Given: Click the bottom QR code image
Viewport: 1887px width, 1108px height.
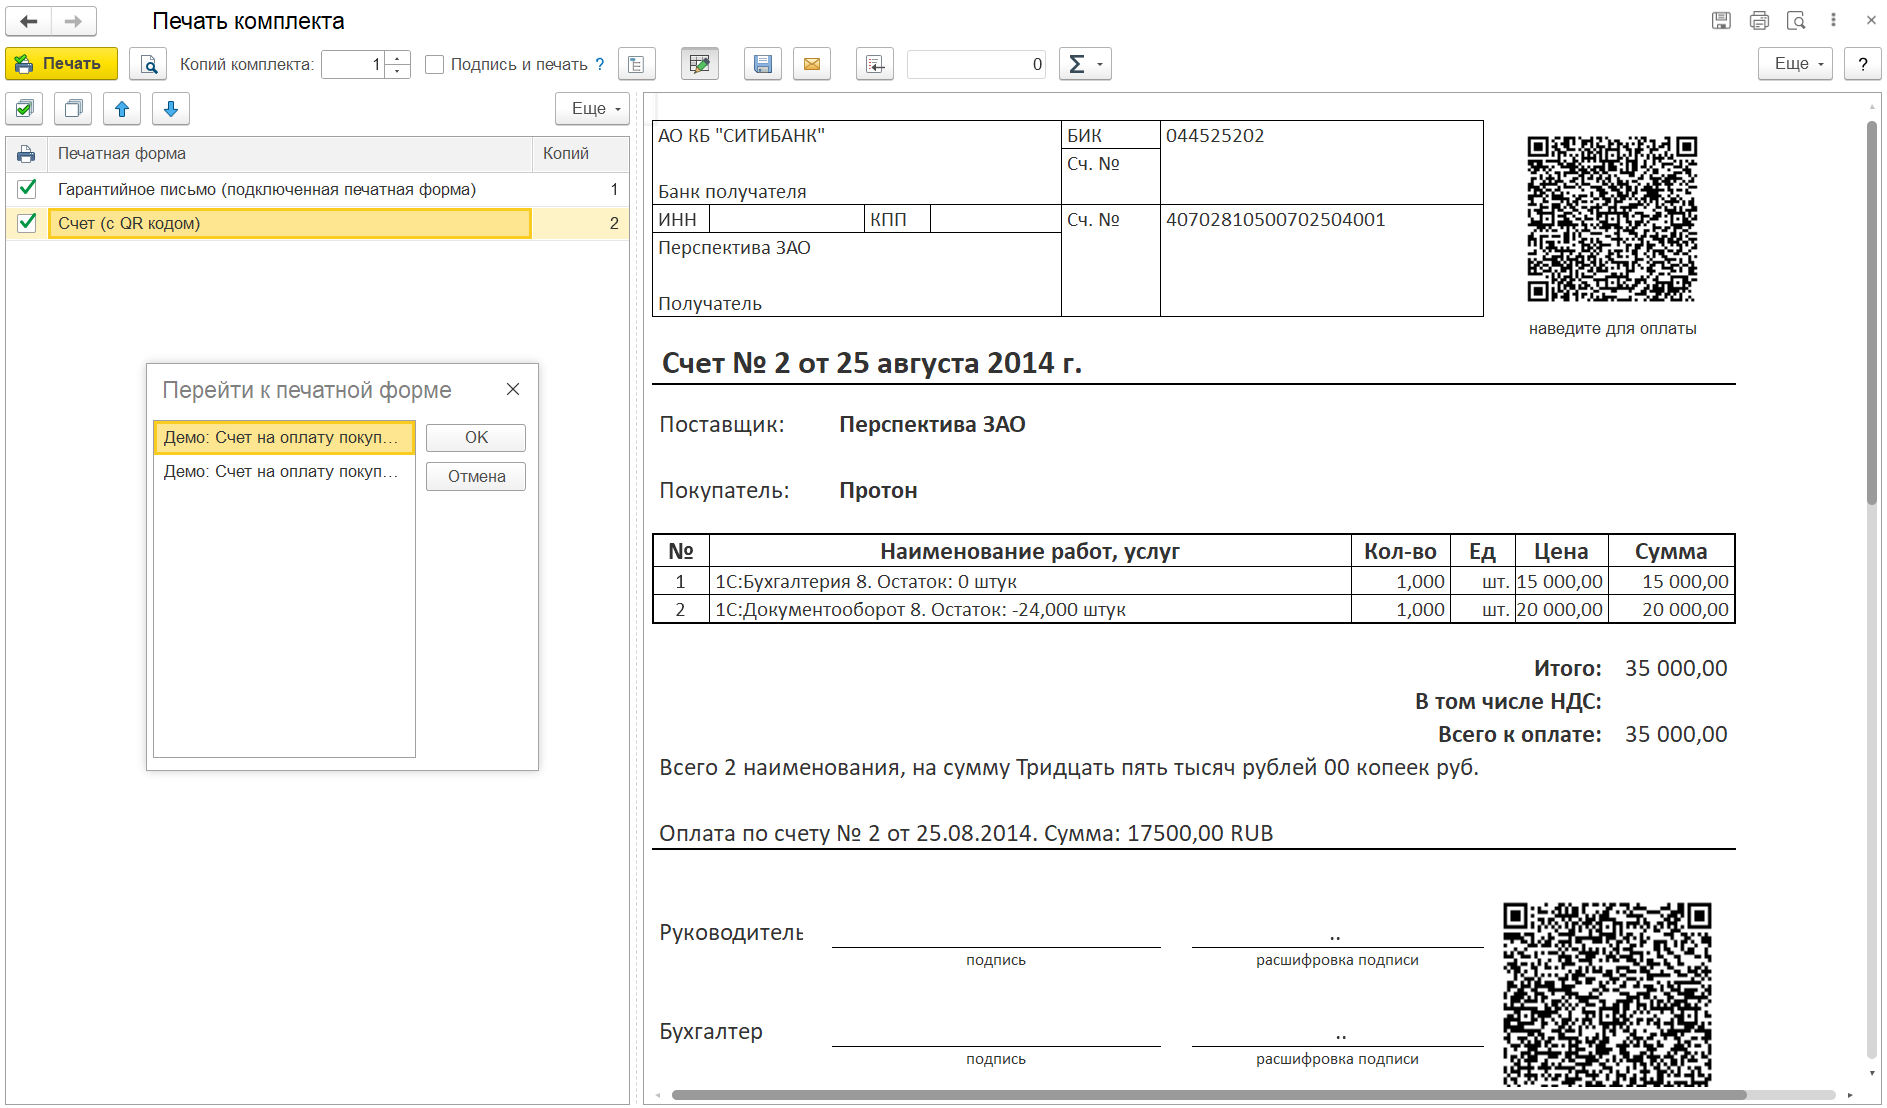Looking at the screenshot, I should coord(1607,994).
